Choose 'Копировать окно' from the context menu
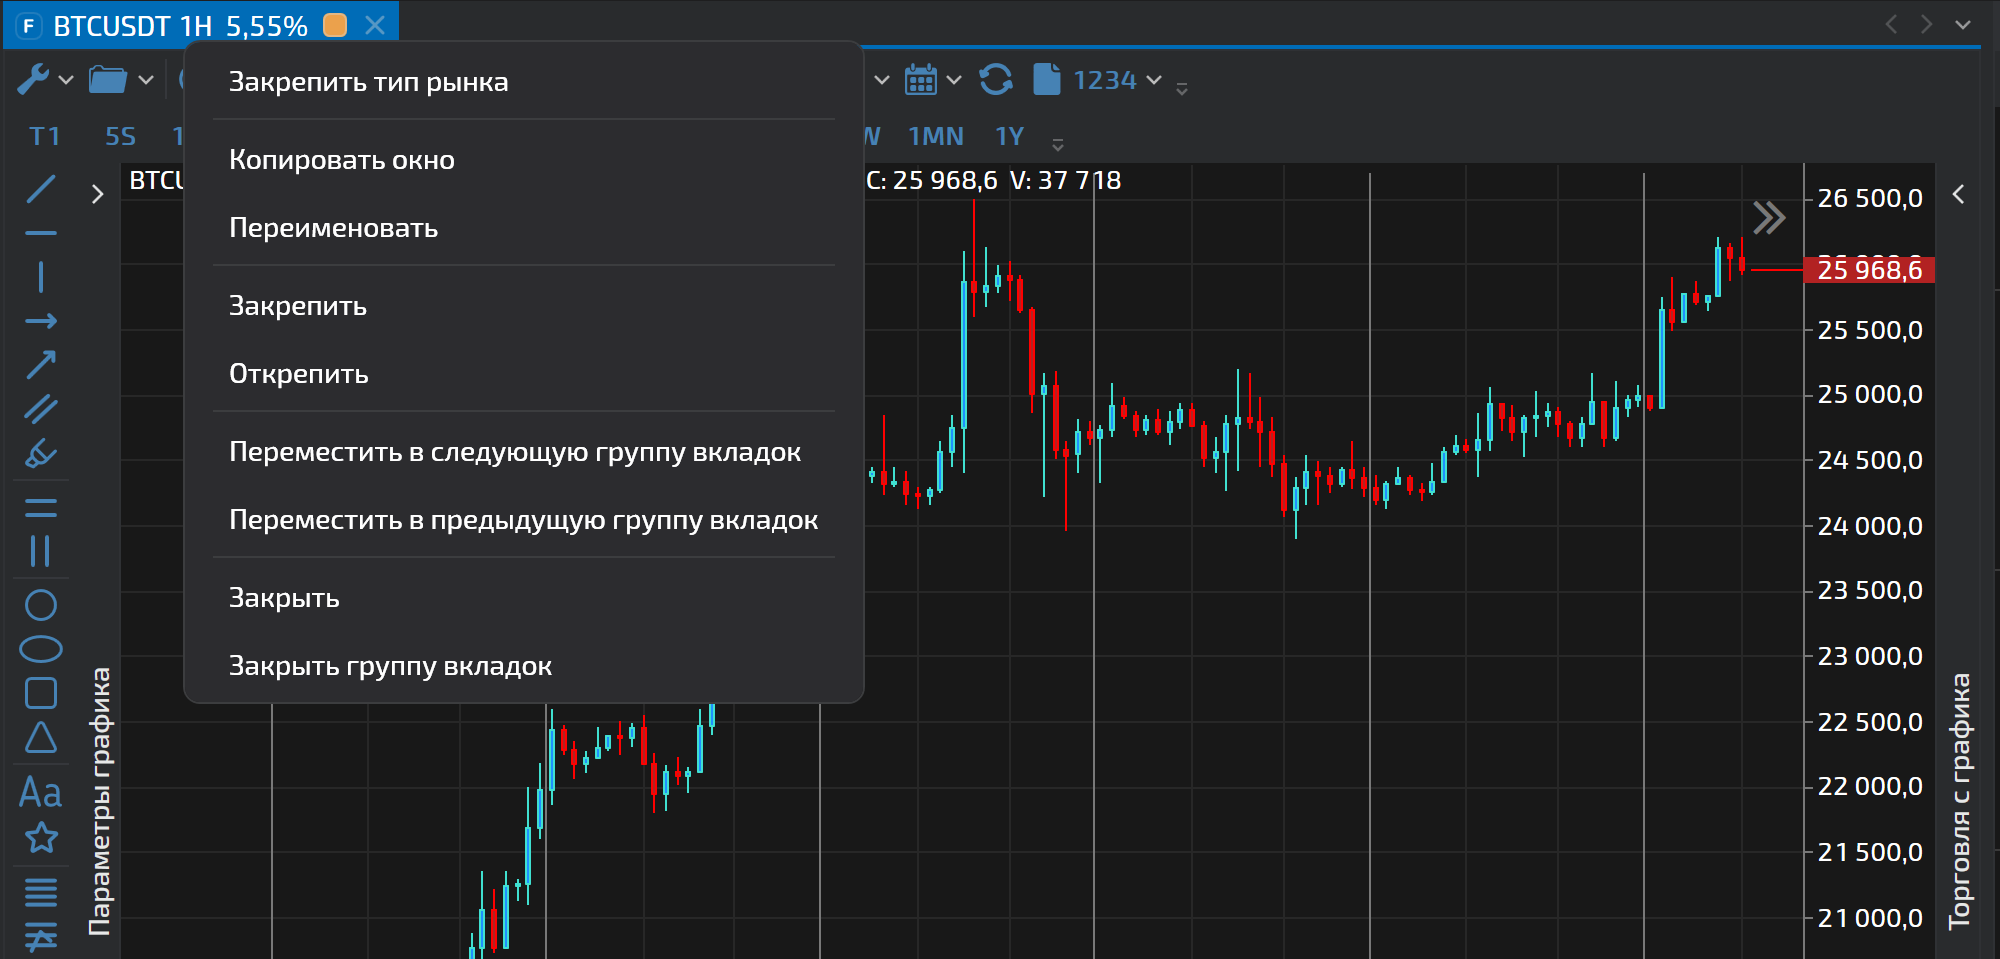 (x=342, y=160)
